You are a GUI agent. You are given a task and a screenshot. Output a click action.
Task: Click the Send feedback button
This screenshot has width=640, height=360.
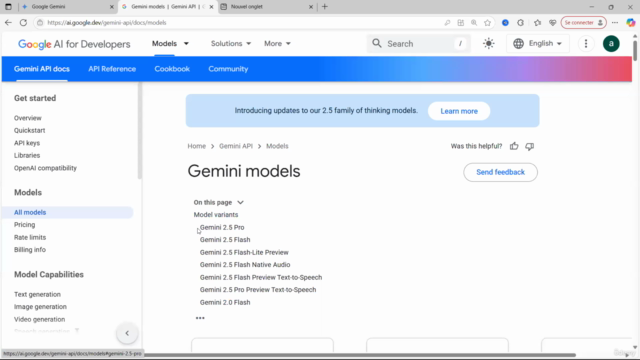500,172
